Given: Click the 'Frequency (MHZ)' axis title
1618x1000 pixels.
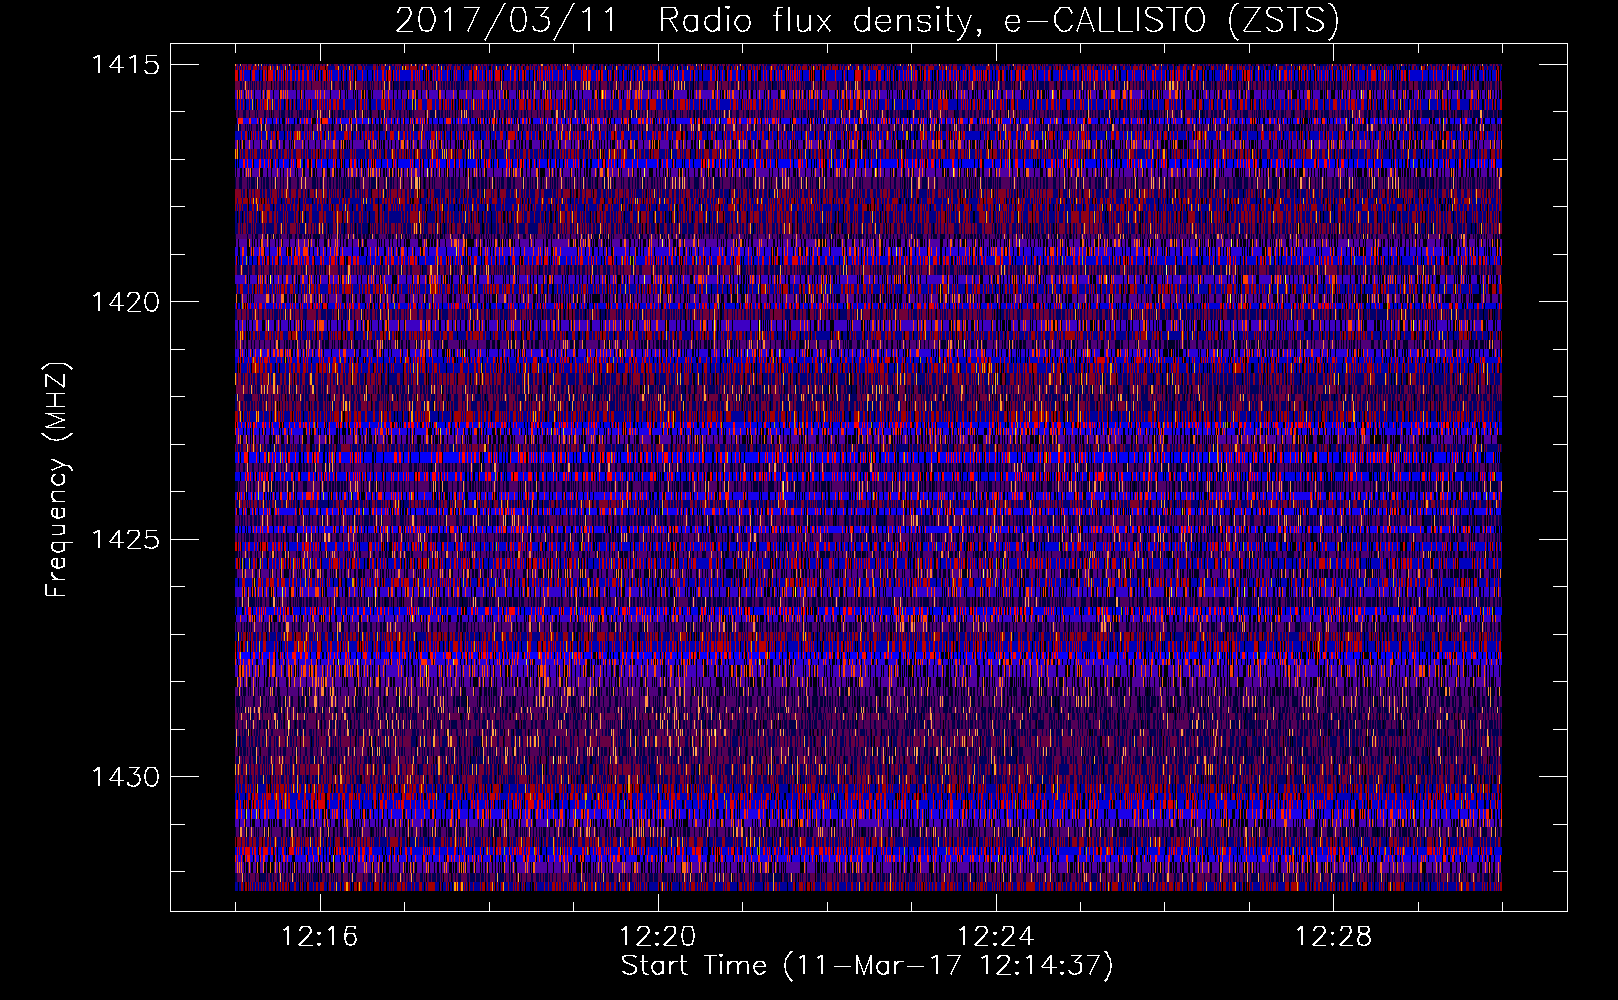Looking at the screenshot, I should pos(58,479).
